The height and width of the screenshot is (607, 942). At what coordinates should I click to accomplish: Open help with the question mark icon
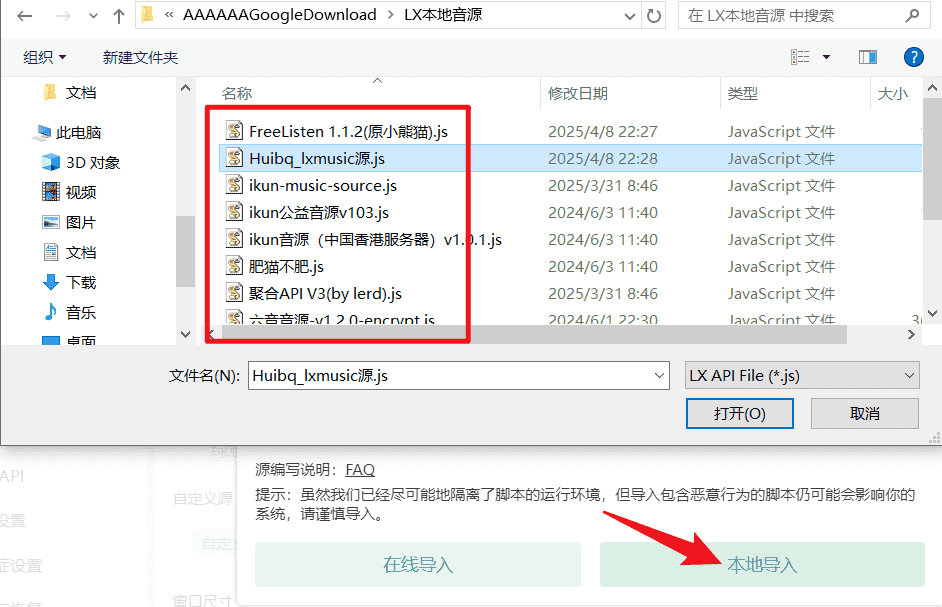pos(913,57)
